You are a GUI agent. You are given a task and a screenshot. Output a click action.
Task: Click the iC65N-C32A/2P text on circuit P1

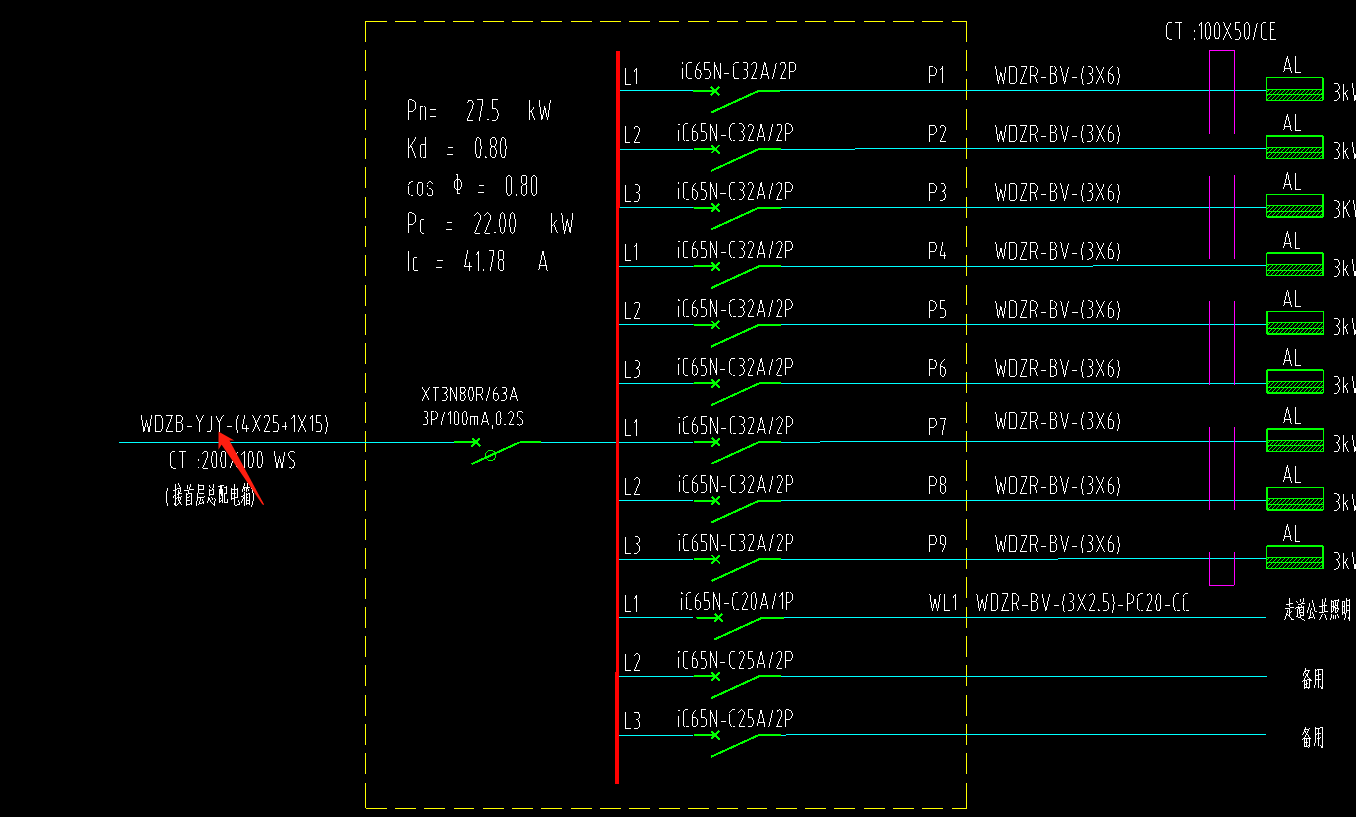pos(738,72)
